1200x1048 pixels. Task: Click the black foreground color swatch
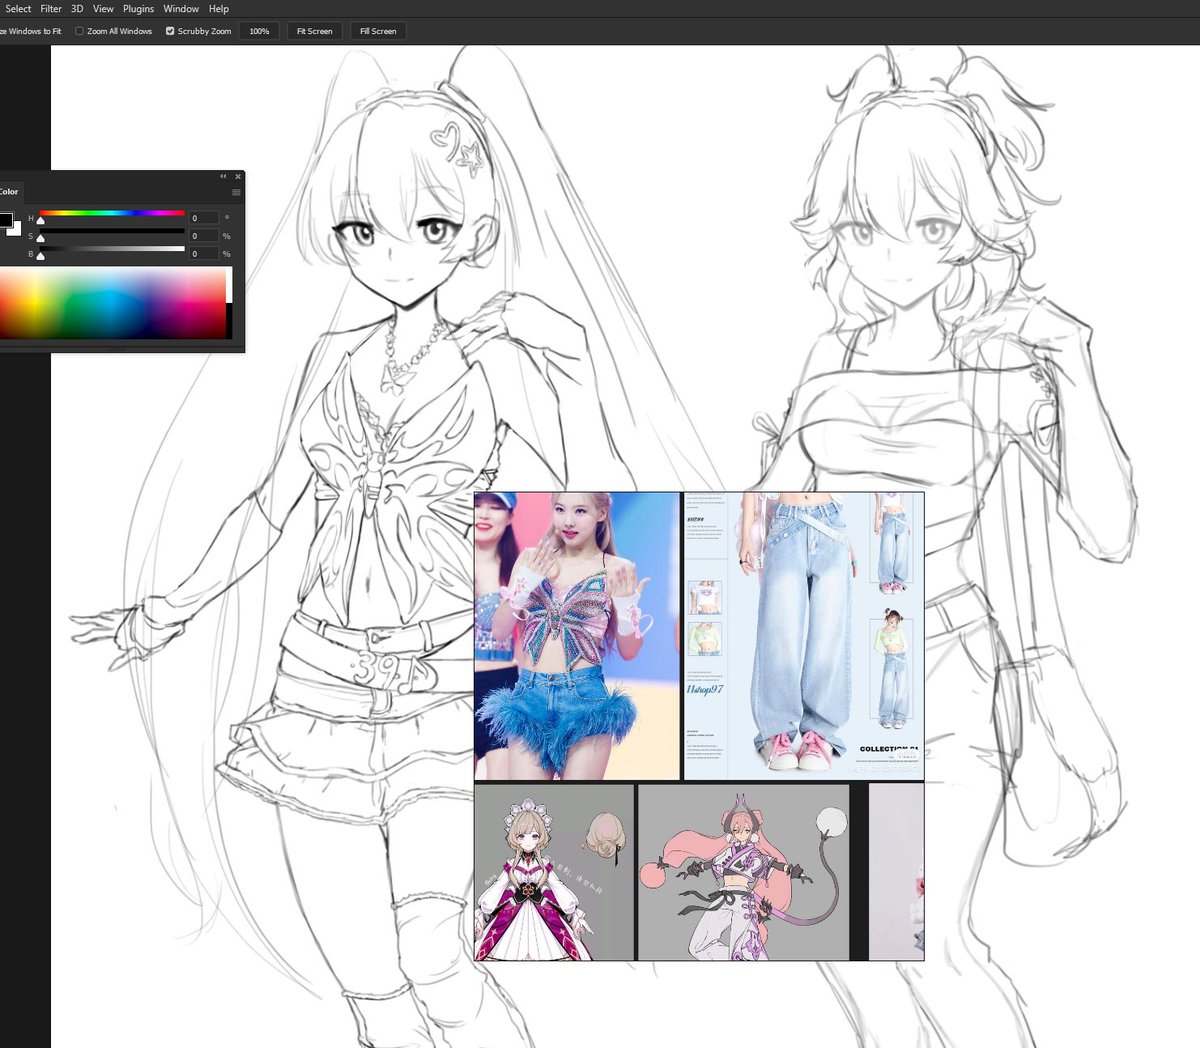click(5, 219)
